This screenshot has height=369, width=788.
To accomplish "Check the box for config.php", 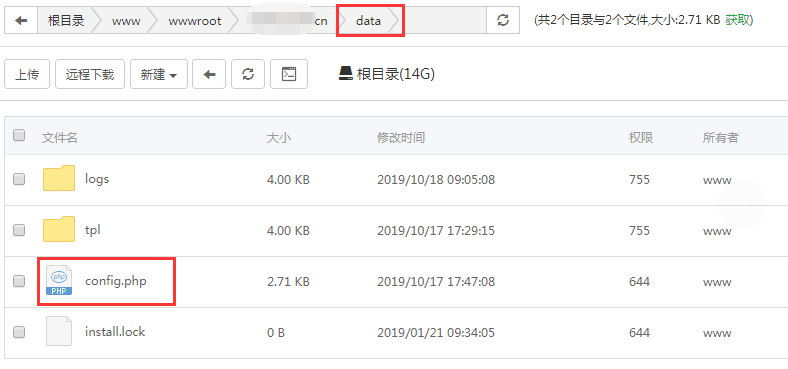I will (19, 281).
